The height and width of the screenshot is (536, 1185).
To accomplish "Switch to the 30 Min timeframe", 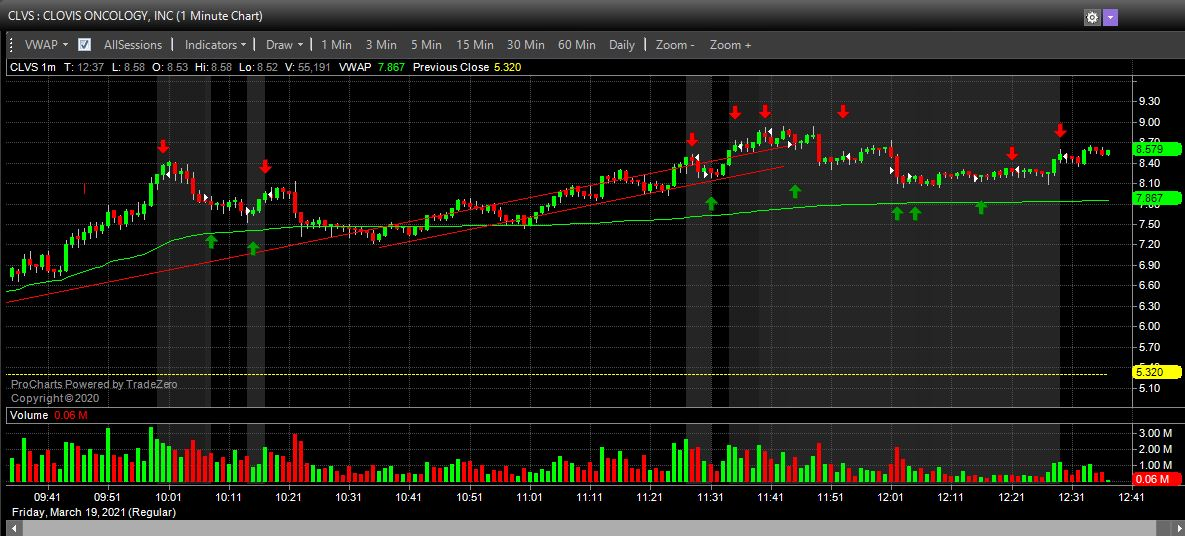I will coord(525,45).
